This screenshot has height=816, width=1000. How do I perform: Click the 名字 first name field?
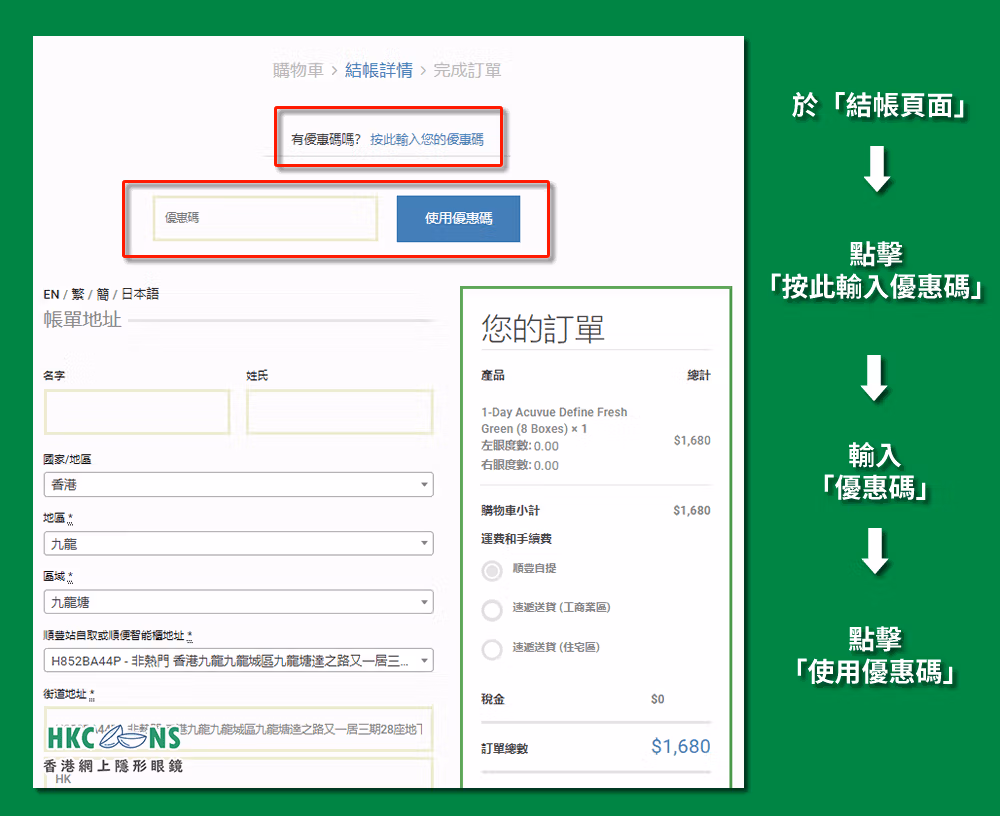coord(137,412)
